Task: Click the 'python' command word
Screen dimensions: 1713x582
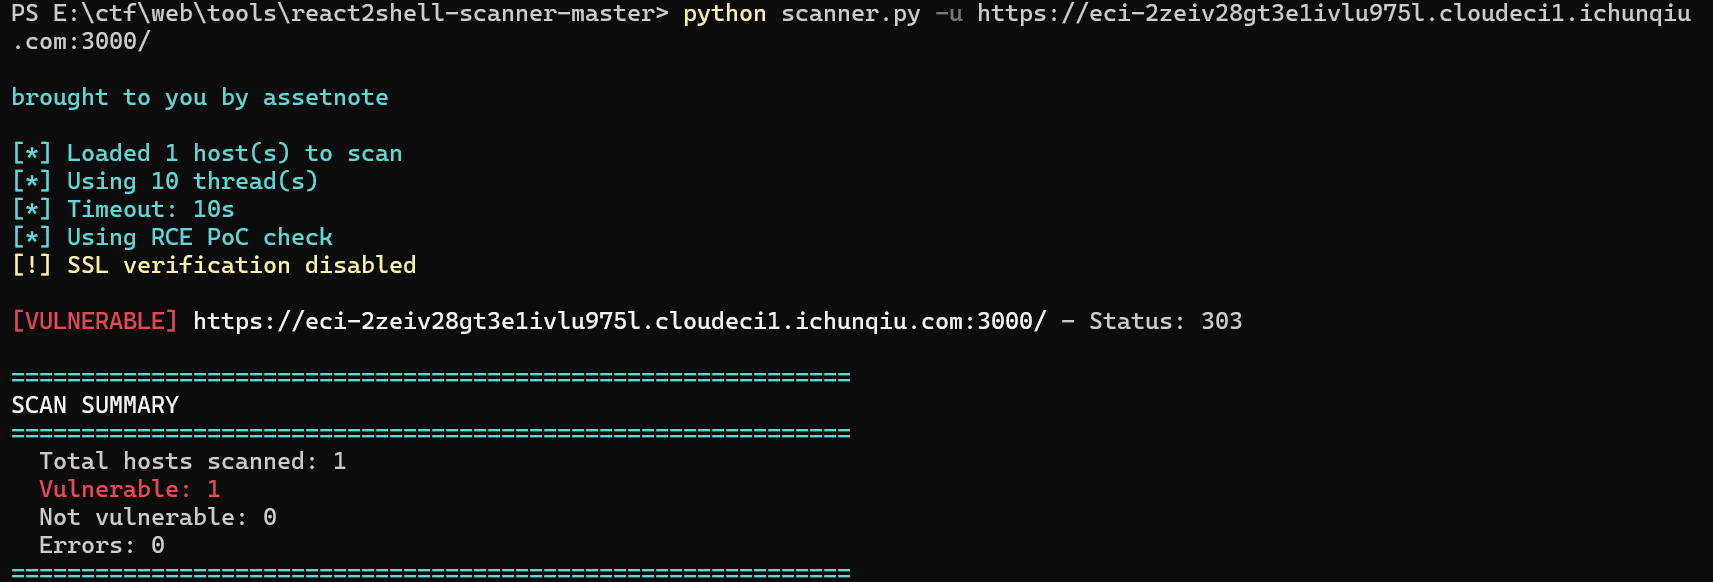Action: coord(724,14)
